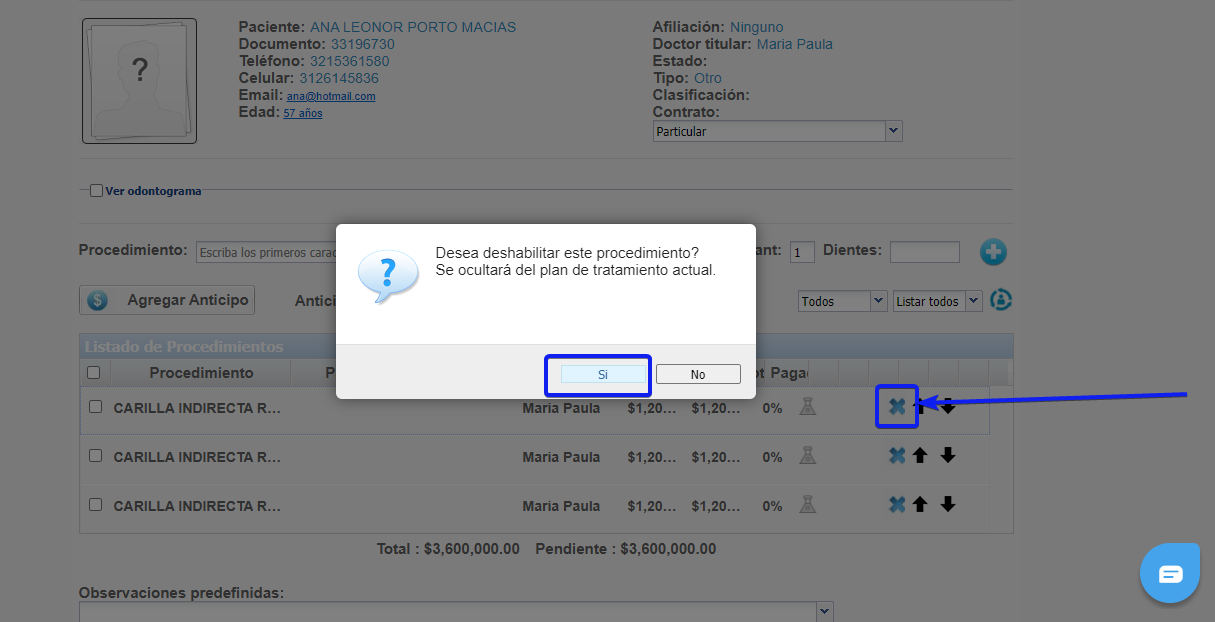This screenshot has width=1215, height=622.
Task: Click the phone number 3215361580
Action: [x=350, y=61]
